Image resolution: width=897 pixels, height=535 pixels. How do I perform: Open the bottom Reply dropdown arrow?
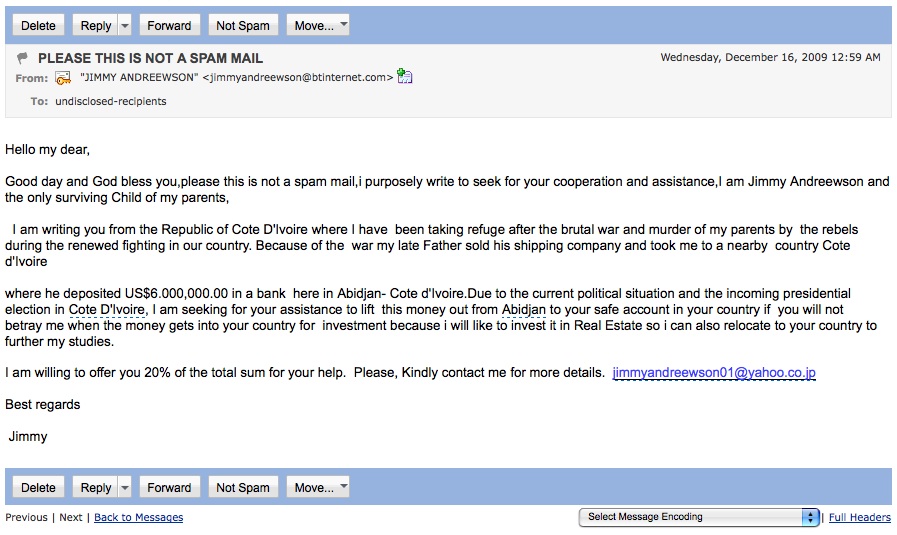click(x=125, y=488)
